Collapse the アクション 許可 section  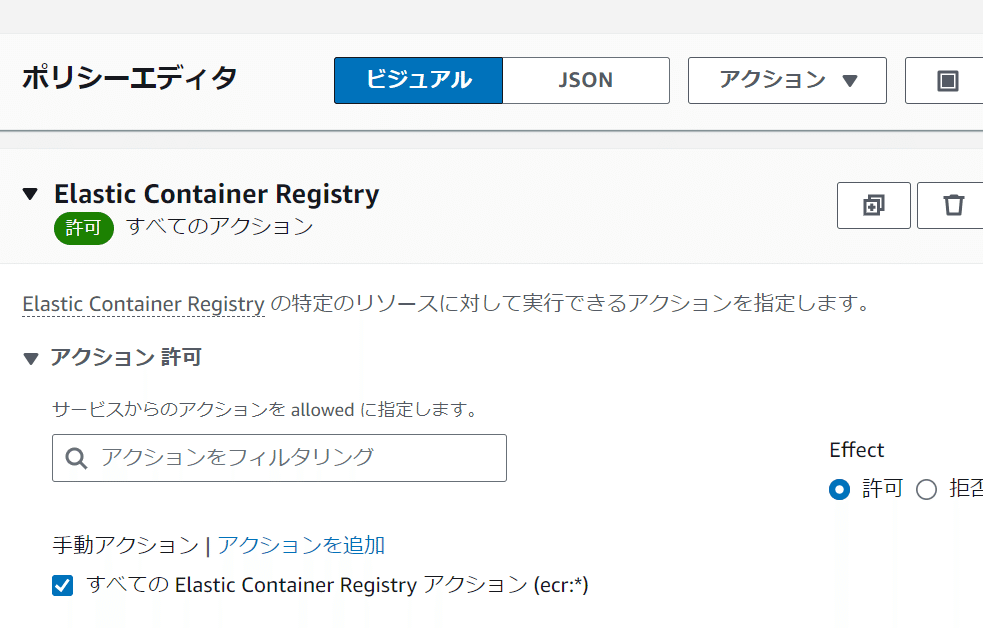tap(31, 358)
